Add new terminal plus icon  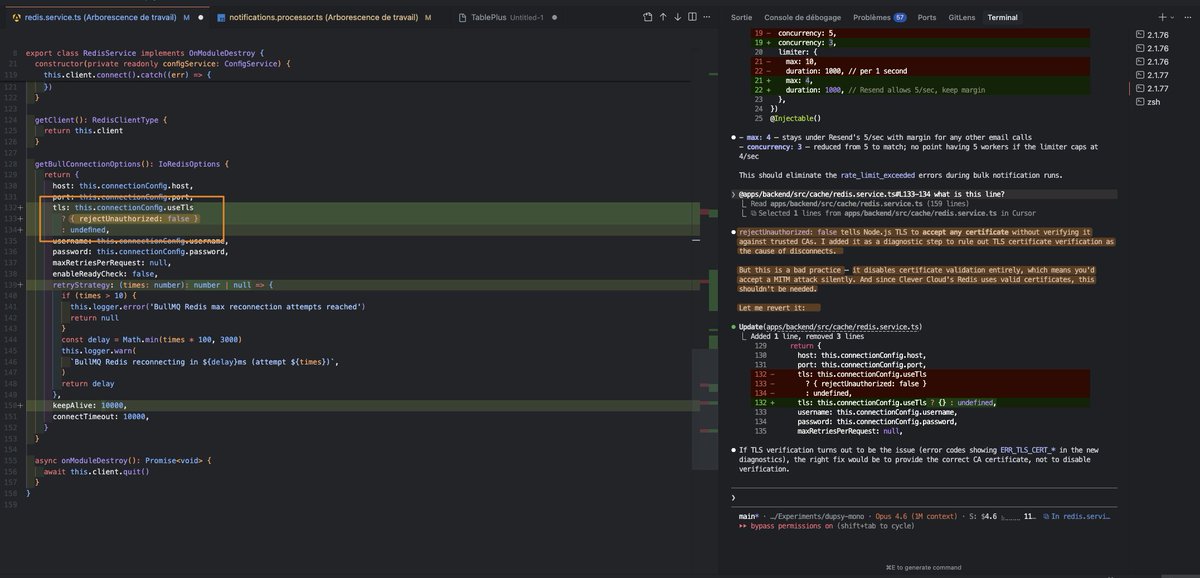click(1162, 17)
